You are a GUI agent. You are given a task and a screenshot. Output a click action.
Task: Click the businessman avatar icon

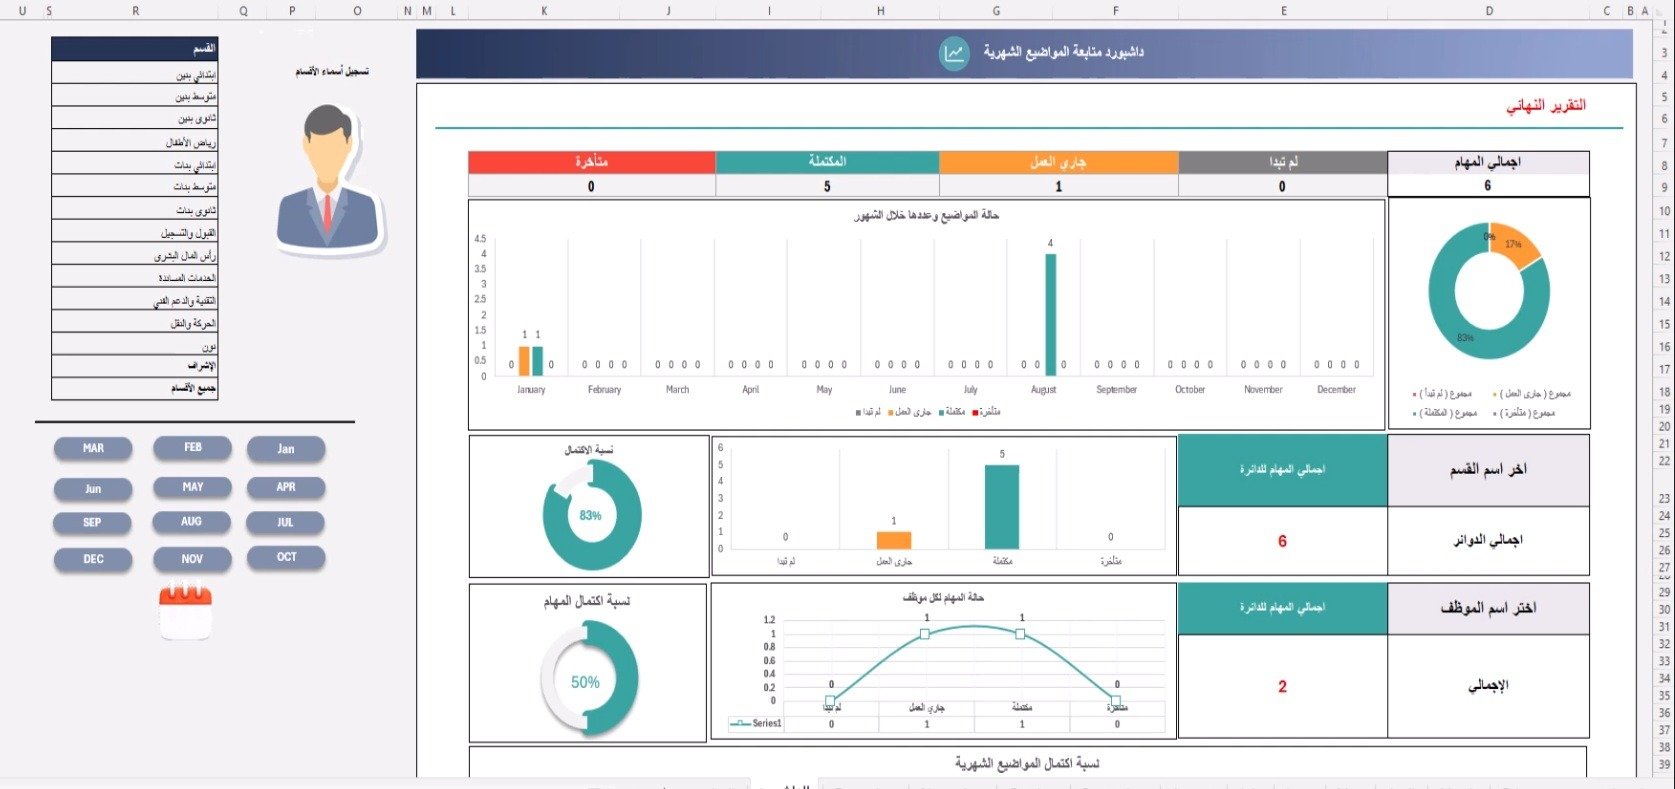[329, 178]
